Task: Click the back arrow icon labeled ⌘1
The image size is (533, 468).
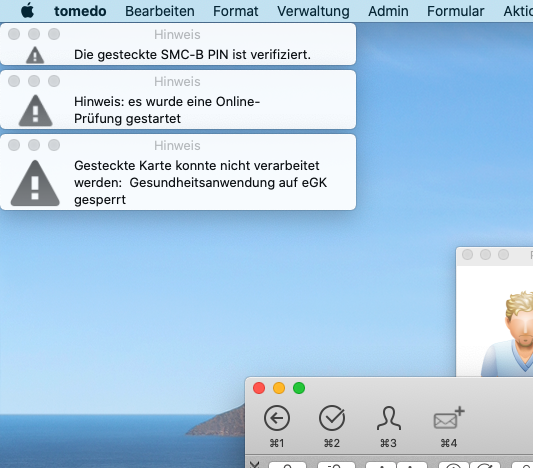Action: 277,418
